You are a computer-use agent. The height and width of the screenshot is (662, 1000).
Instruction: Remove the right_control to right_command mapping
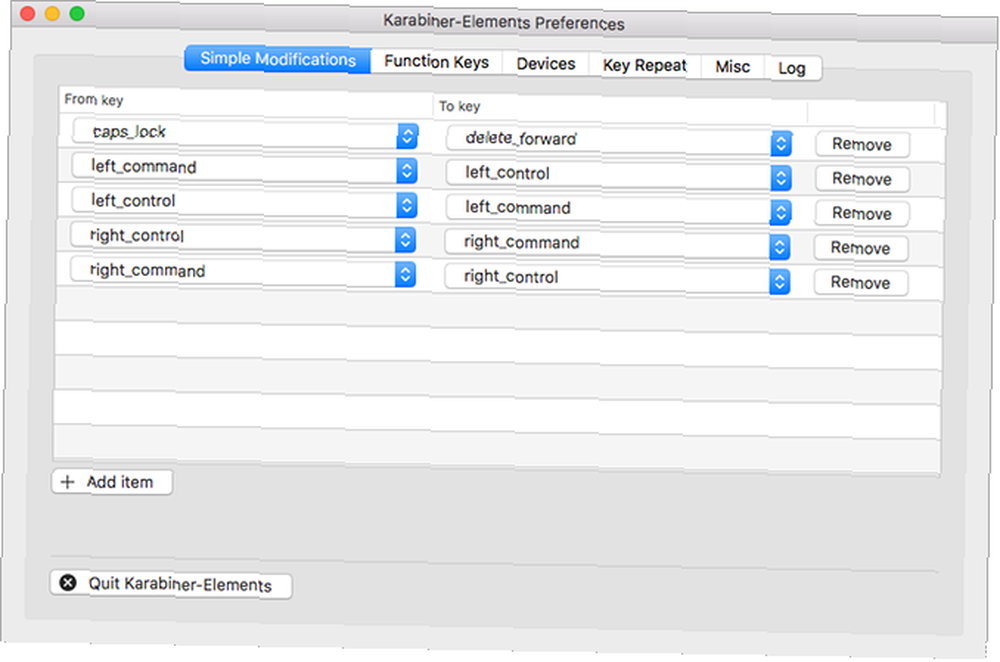tap(861, 248)
